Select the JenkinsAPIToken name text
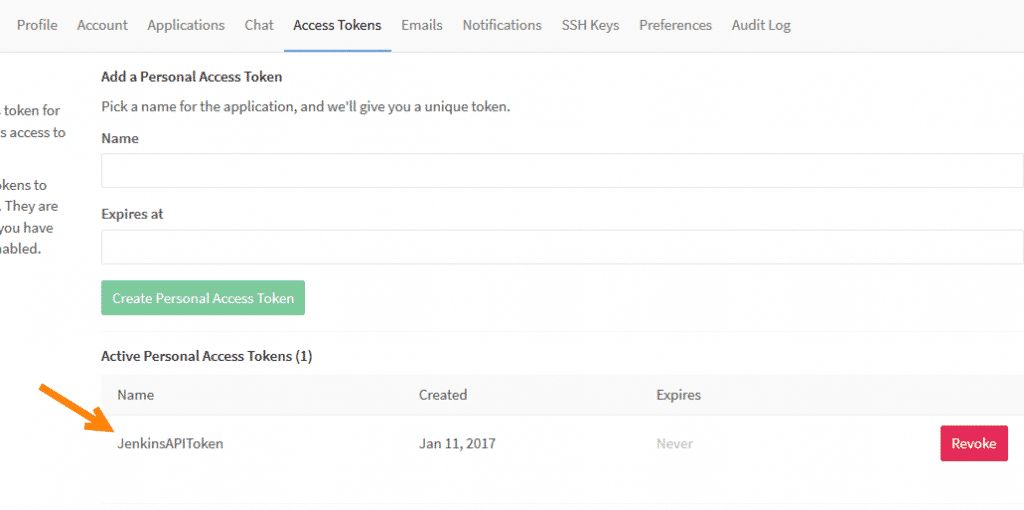Image resolution: width=1024 pixels, height=510 pixels. (x=170, y=444)
